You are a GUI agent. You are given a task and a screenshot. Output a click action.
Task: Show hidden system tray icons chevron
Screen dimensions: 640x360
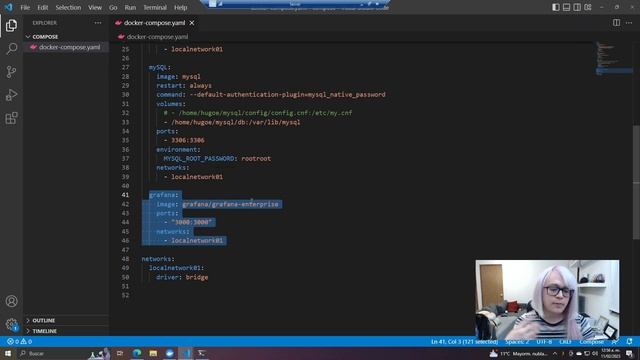pyautogui.click(x=555, y=353)
